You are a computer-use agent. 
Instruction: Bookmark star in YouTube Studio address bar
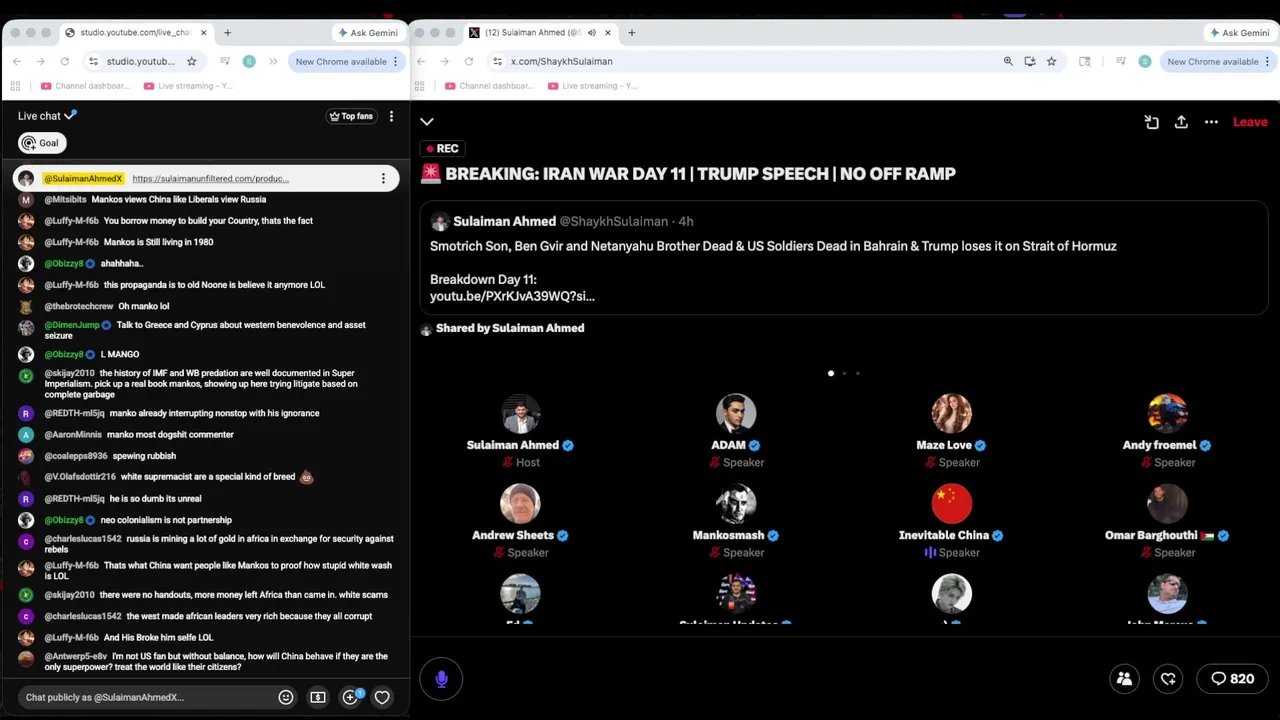pyautogui.click(x=192, y=61)
